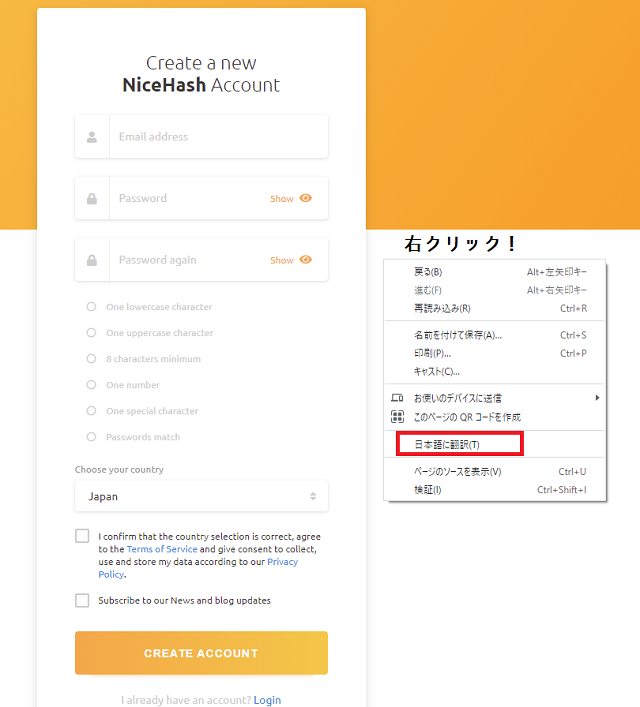Image resolution: width=640 pixels, height=707 pixels.
Task: Open the Privacy Policy link
Action: pos(198,568)
